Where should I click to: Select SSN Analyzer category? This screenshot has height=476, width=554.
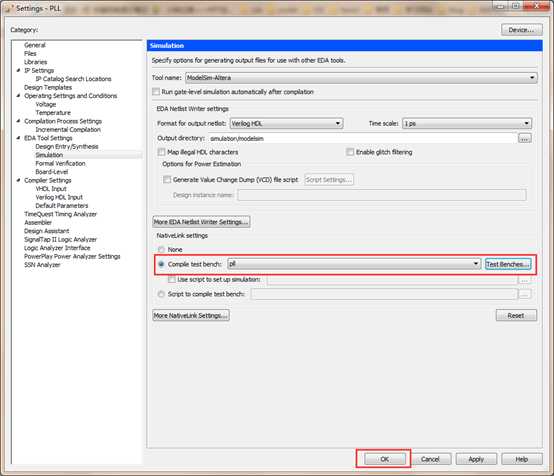point(42,265)
